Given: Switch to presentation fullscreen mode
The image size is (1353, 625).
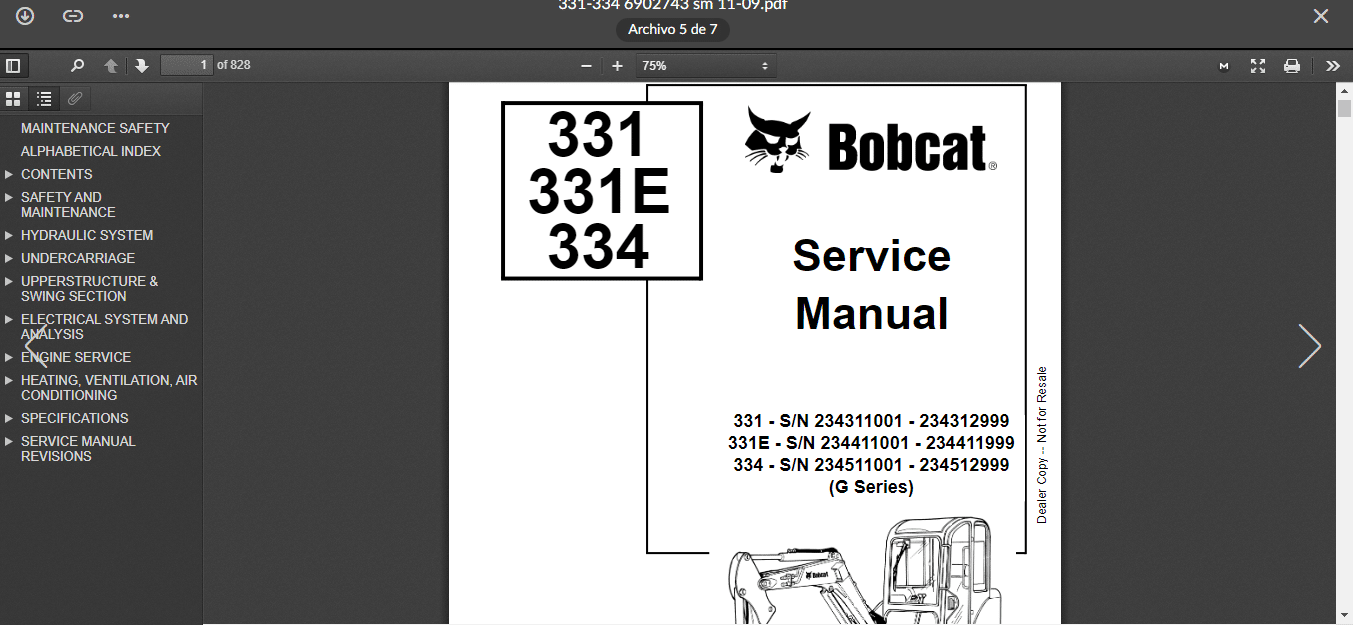Looking at the screenshot, I should (1258, 66).
